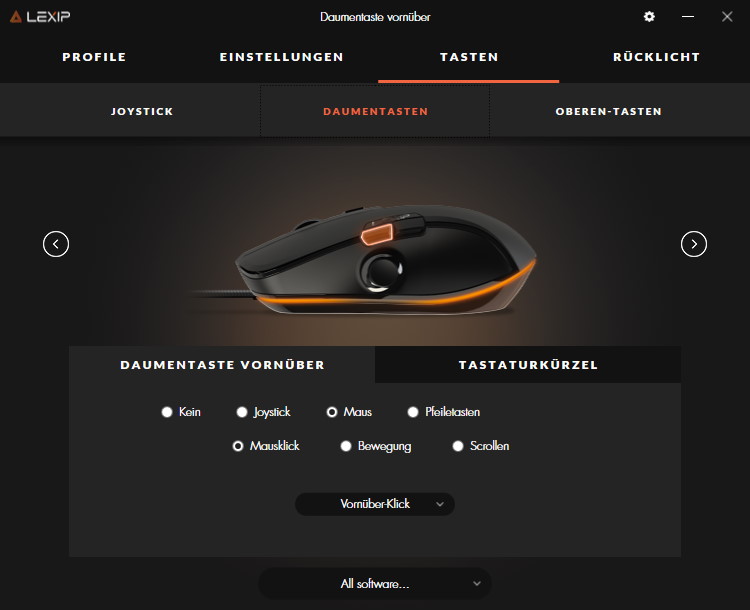This screenshot has width=750, height=610.
Task: Click the highlighted orange thumb button on mouse
Action: pyautogui.click(x=377, y=235)
